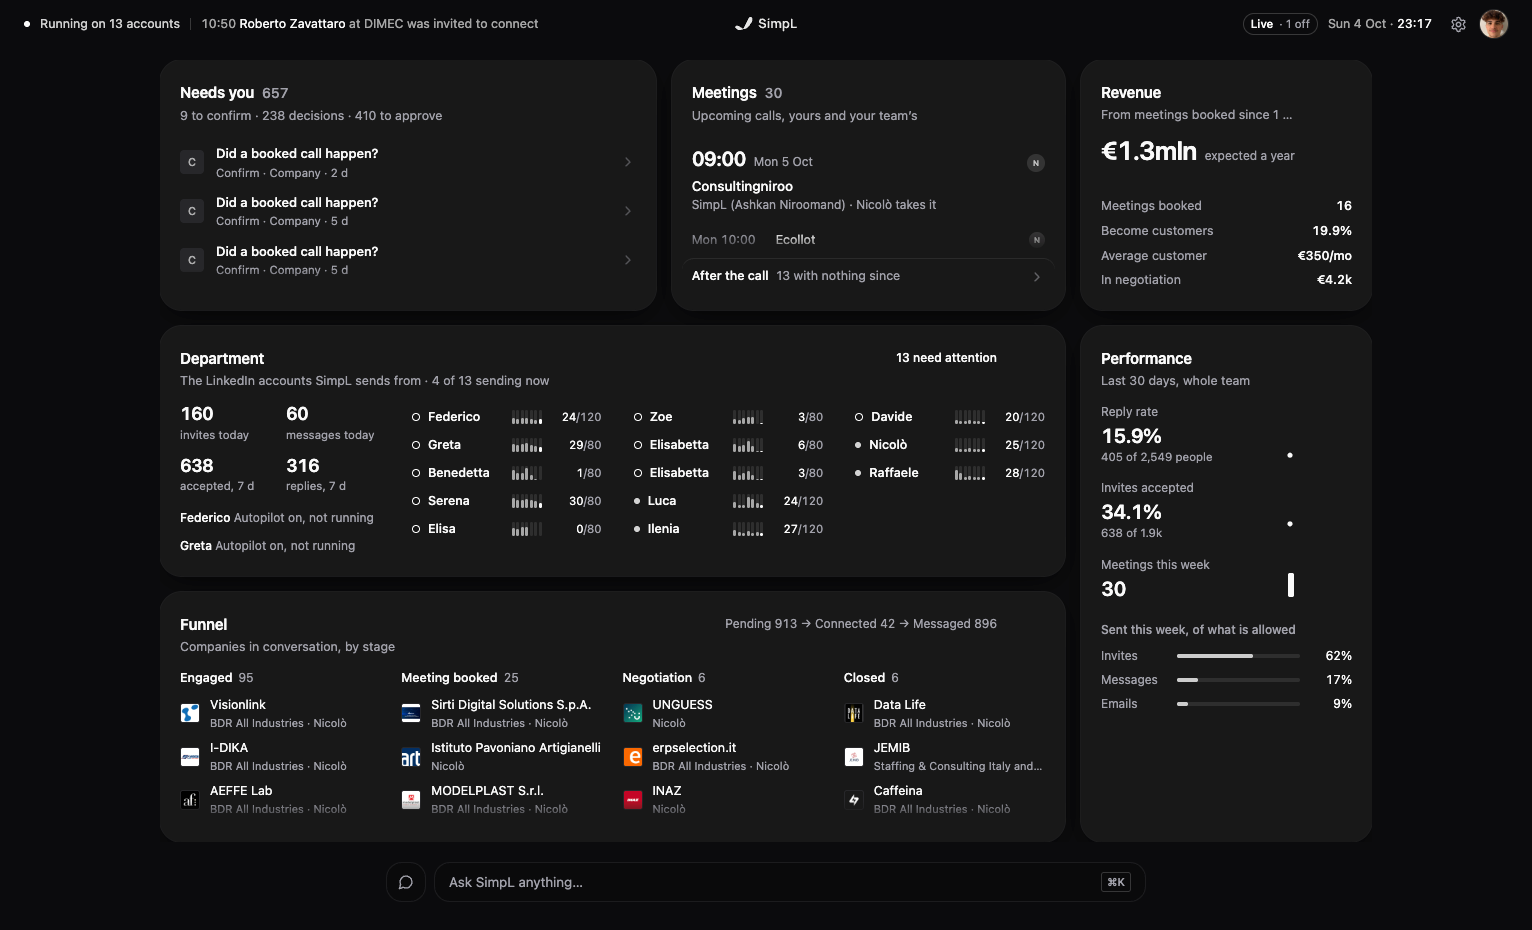Click the Meeting booked 25 stage heading
This screenshot has height=930, width=1532.
coord(460,678)
